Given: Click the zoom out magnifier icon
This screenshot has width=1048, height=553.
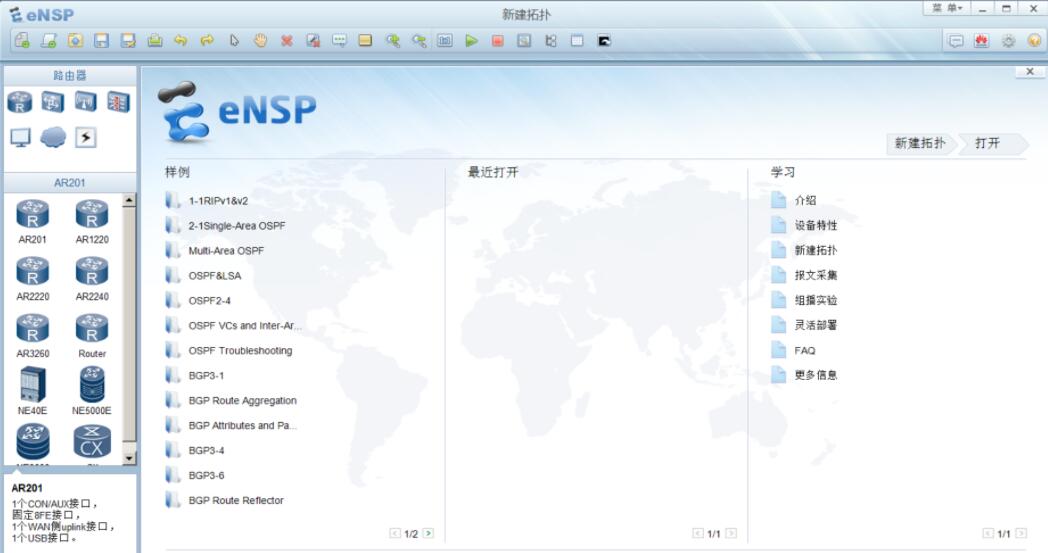Looking at the screenshot, I should coord(419,41).
